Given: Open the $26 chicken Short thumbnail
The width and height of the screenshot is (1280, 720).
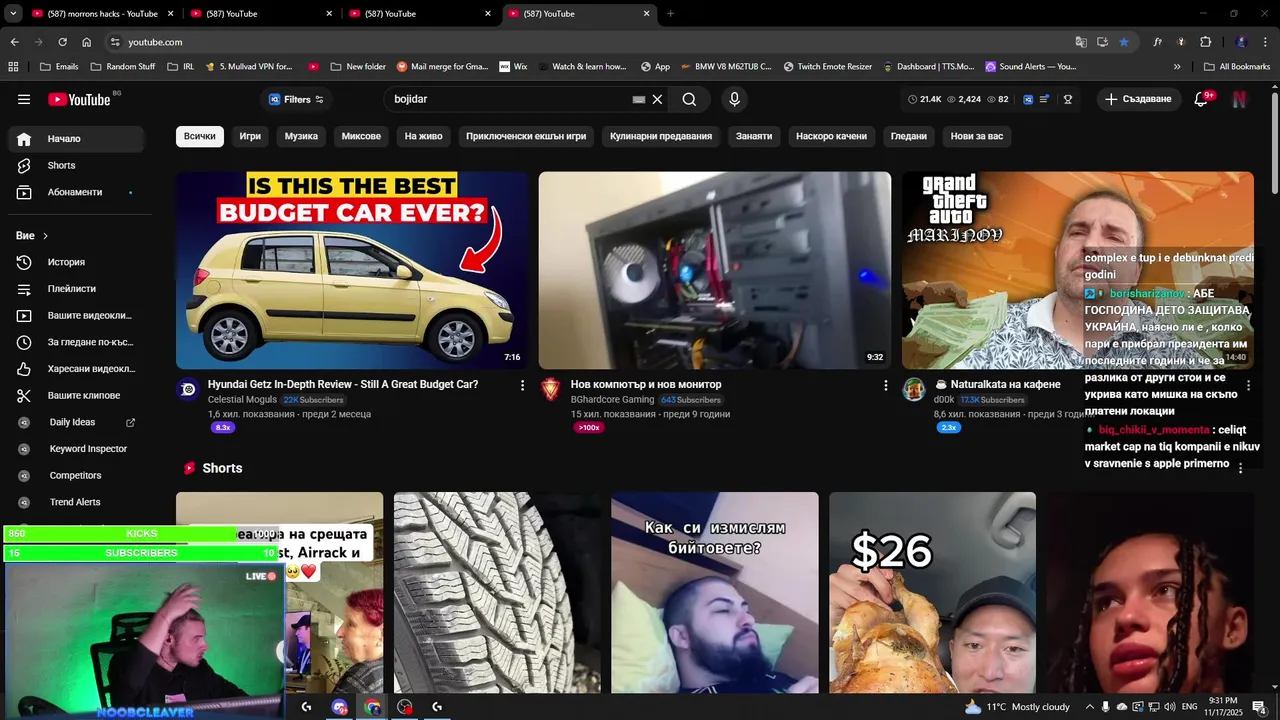Looking at the screenshot, I should [932, 592].
